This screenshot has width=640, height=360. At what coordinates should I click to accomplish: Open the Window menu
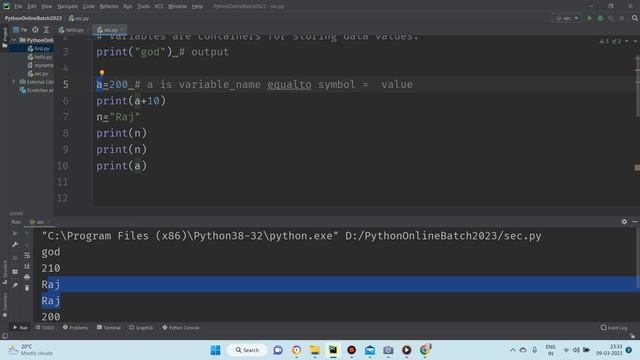pyautogui.click(x=178, y=7)
